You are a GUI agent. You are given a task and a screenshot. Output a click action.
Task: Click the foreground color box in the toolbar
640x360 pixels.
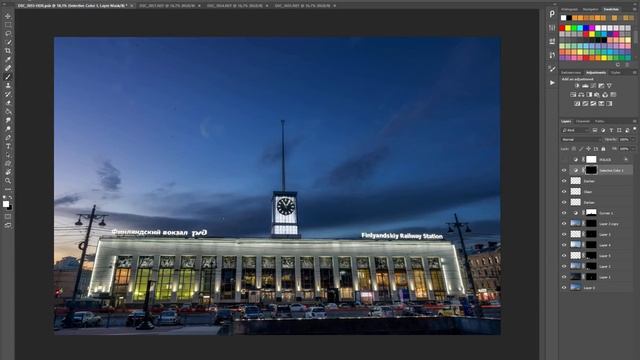6,204
